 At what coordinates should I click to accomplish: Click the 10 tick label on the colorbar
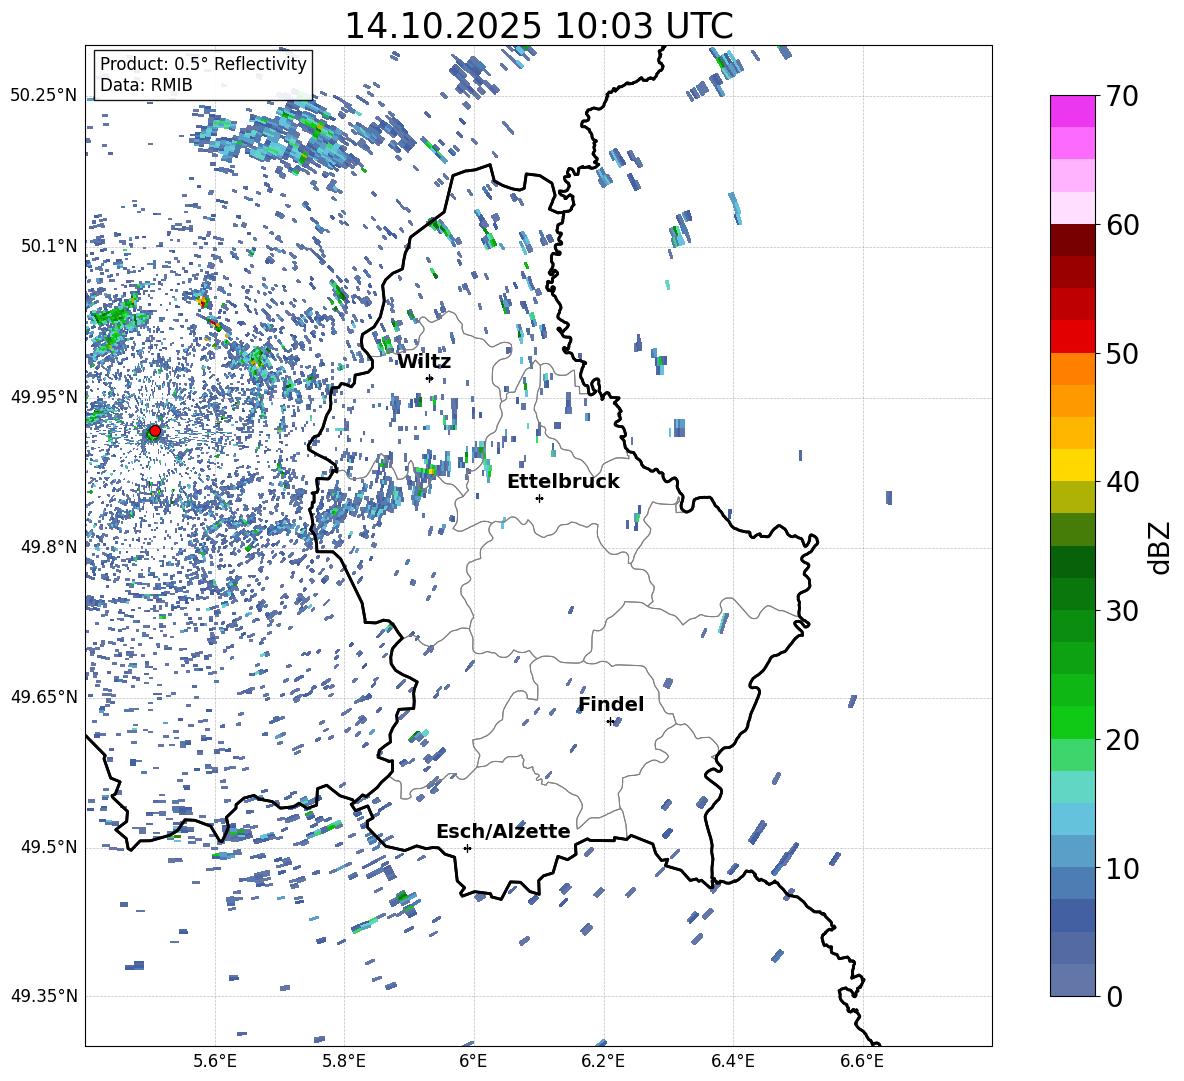pyautogui.click(x=1121, y=868)
